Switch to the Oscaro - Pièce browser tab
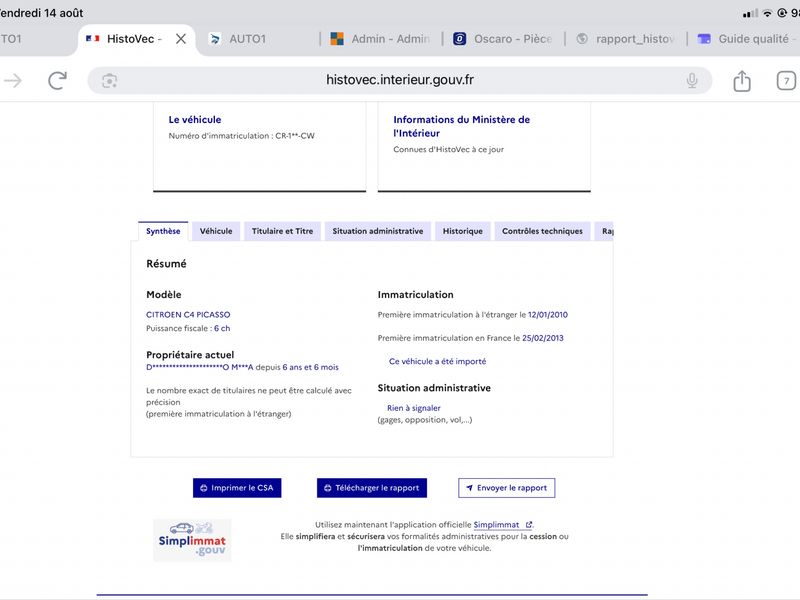Image resolution: width=800 pixels, height=600 pixels. pos(503,39)
